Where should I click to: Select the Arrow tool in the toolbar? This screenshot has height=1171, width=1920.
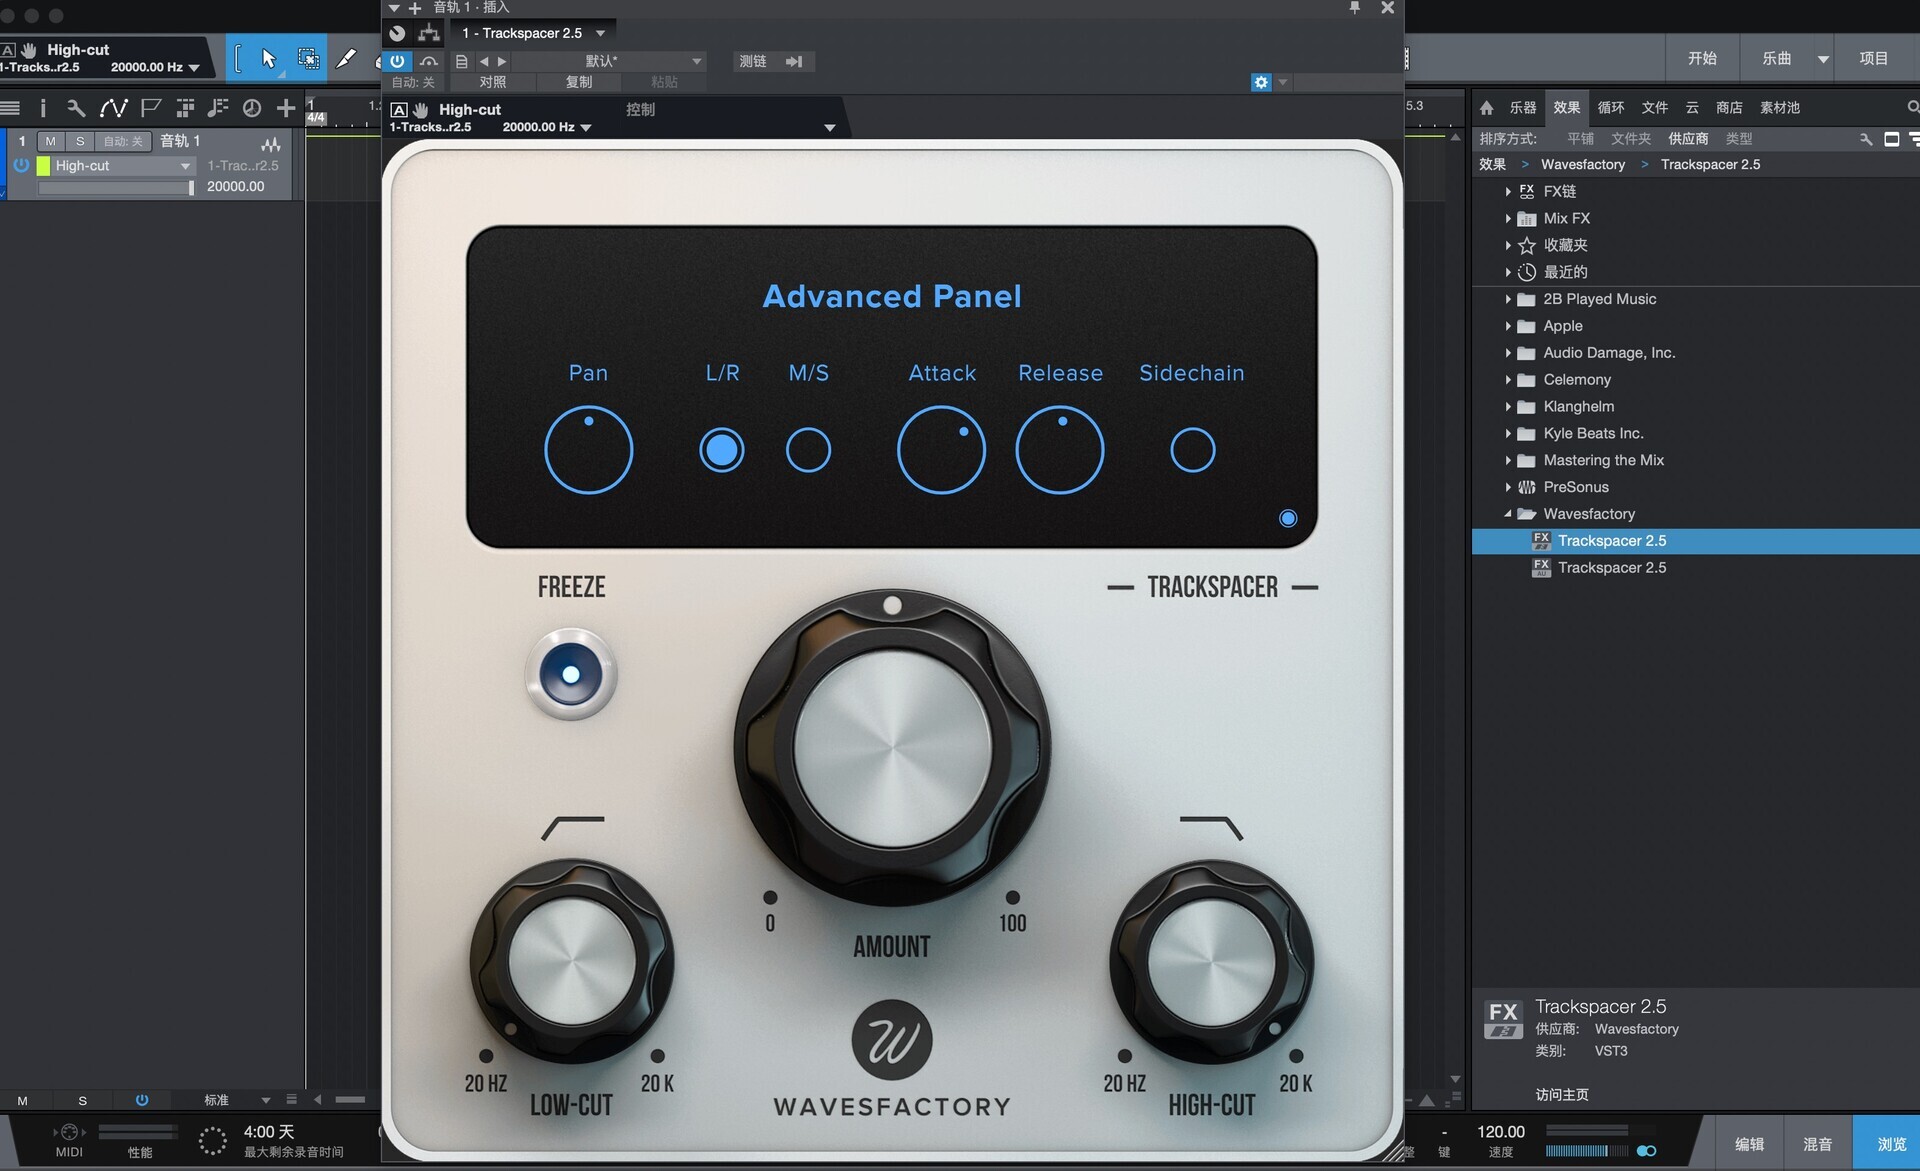[x=268, y=59]
